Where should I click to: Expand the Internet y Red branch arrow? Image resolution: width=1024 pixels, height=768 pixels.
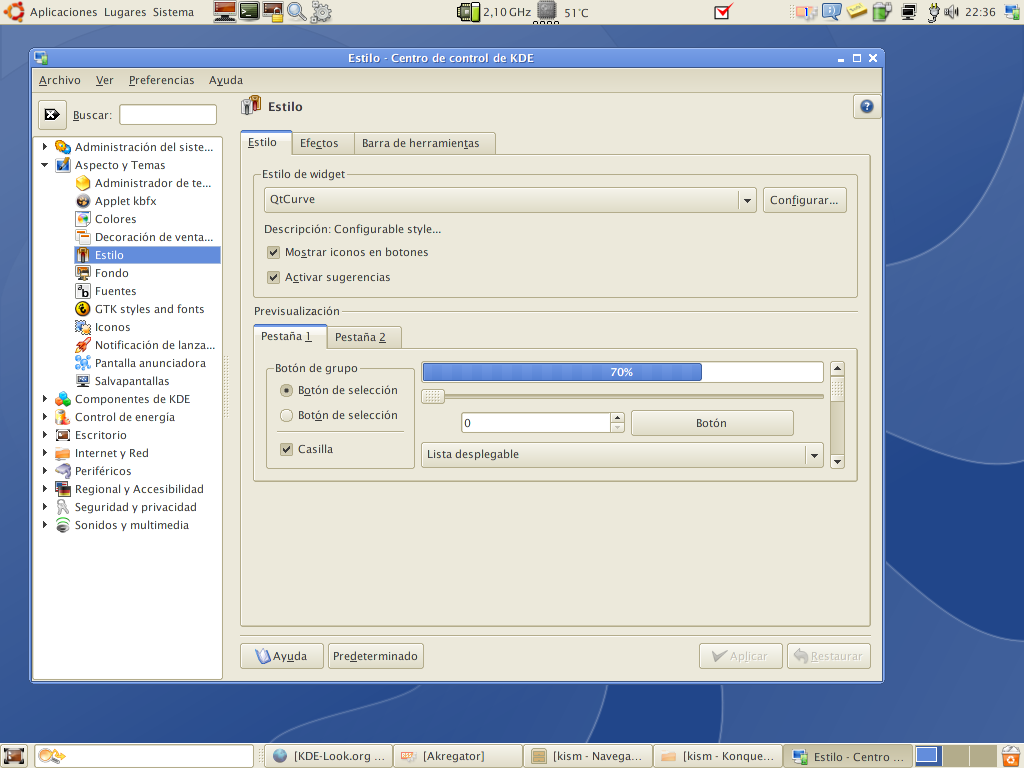[44, 453]
